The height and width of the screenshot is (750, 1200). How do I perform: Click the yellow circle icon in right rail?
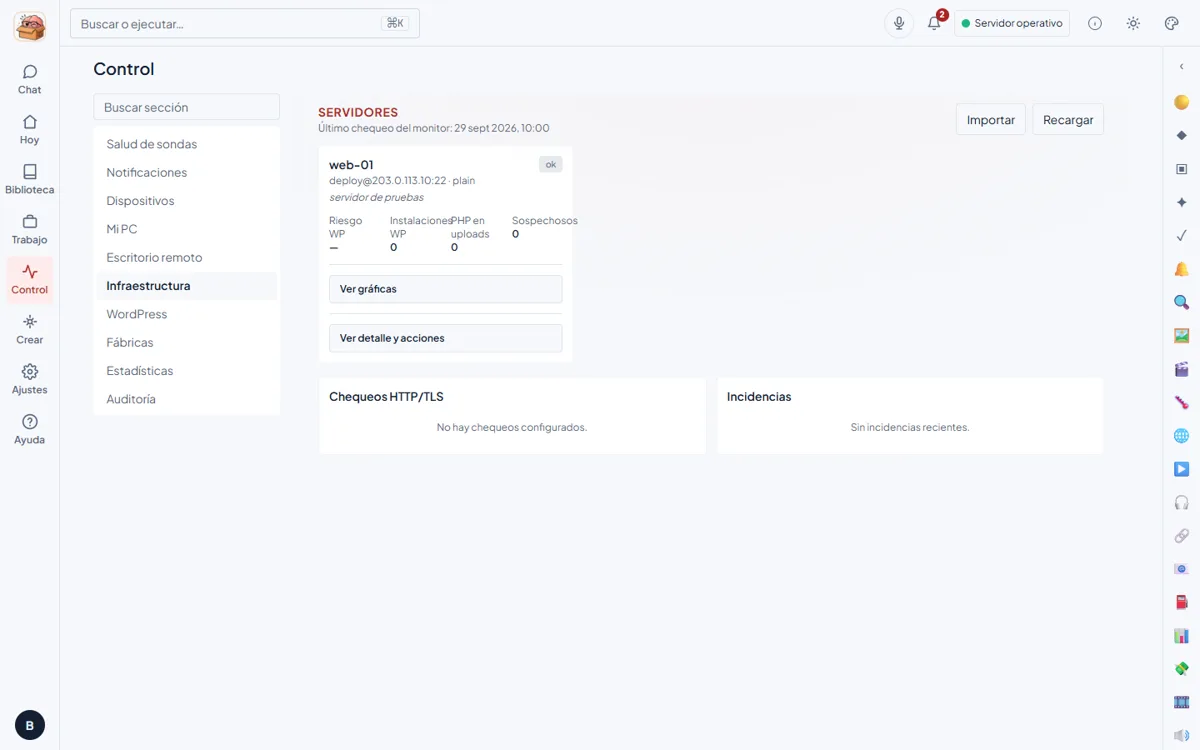pyautogui.click(x=1181, y=102)
